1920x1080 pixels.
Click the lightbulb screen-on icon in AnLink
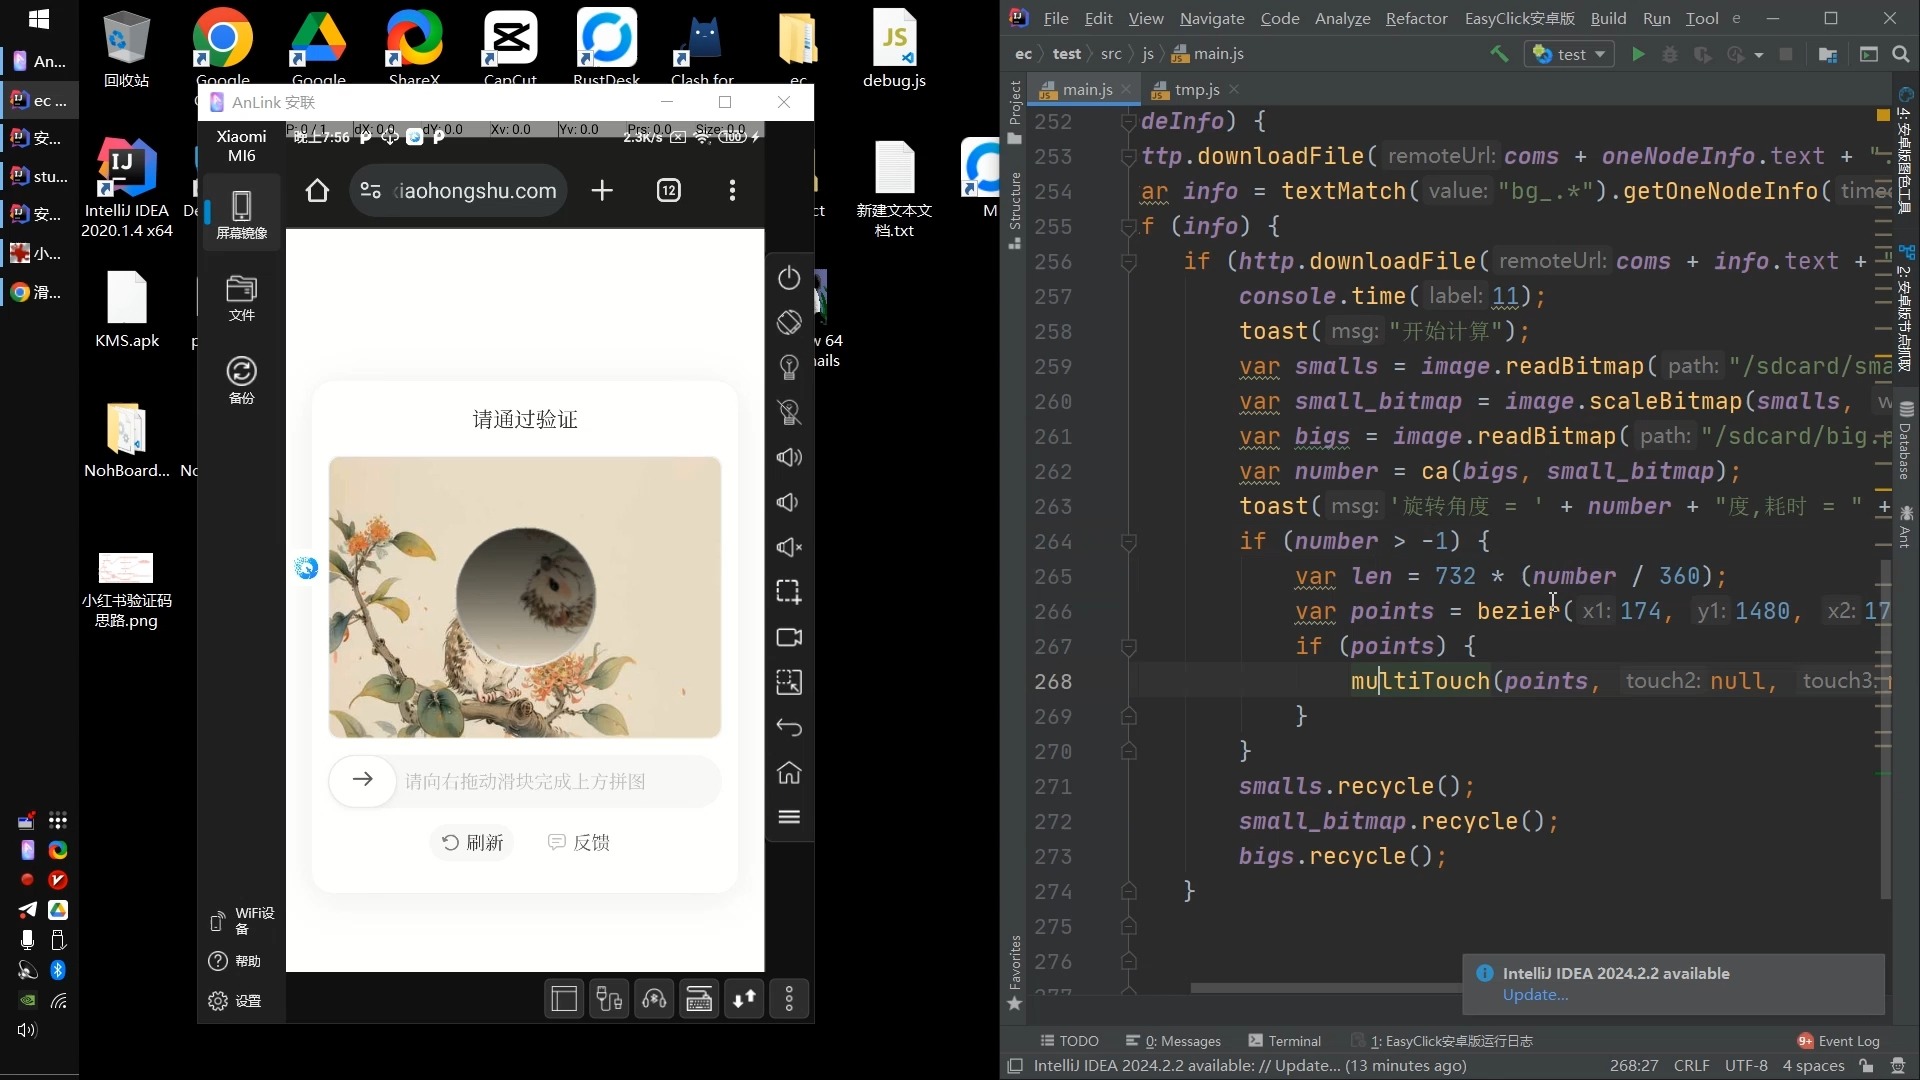pyautogui.click(x=789, y=367)
